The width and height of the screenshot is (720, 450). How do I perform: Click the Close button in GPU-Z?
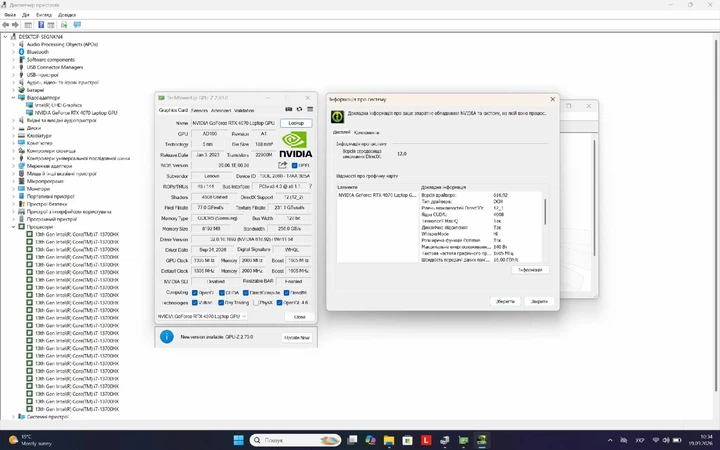pyautogui.click(x=300, y=317)
